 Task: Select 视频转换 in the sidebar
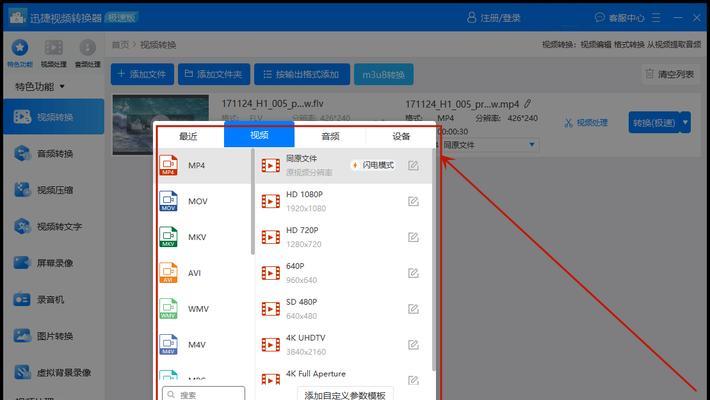(x=53, y=117)
